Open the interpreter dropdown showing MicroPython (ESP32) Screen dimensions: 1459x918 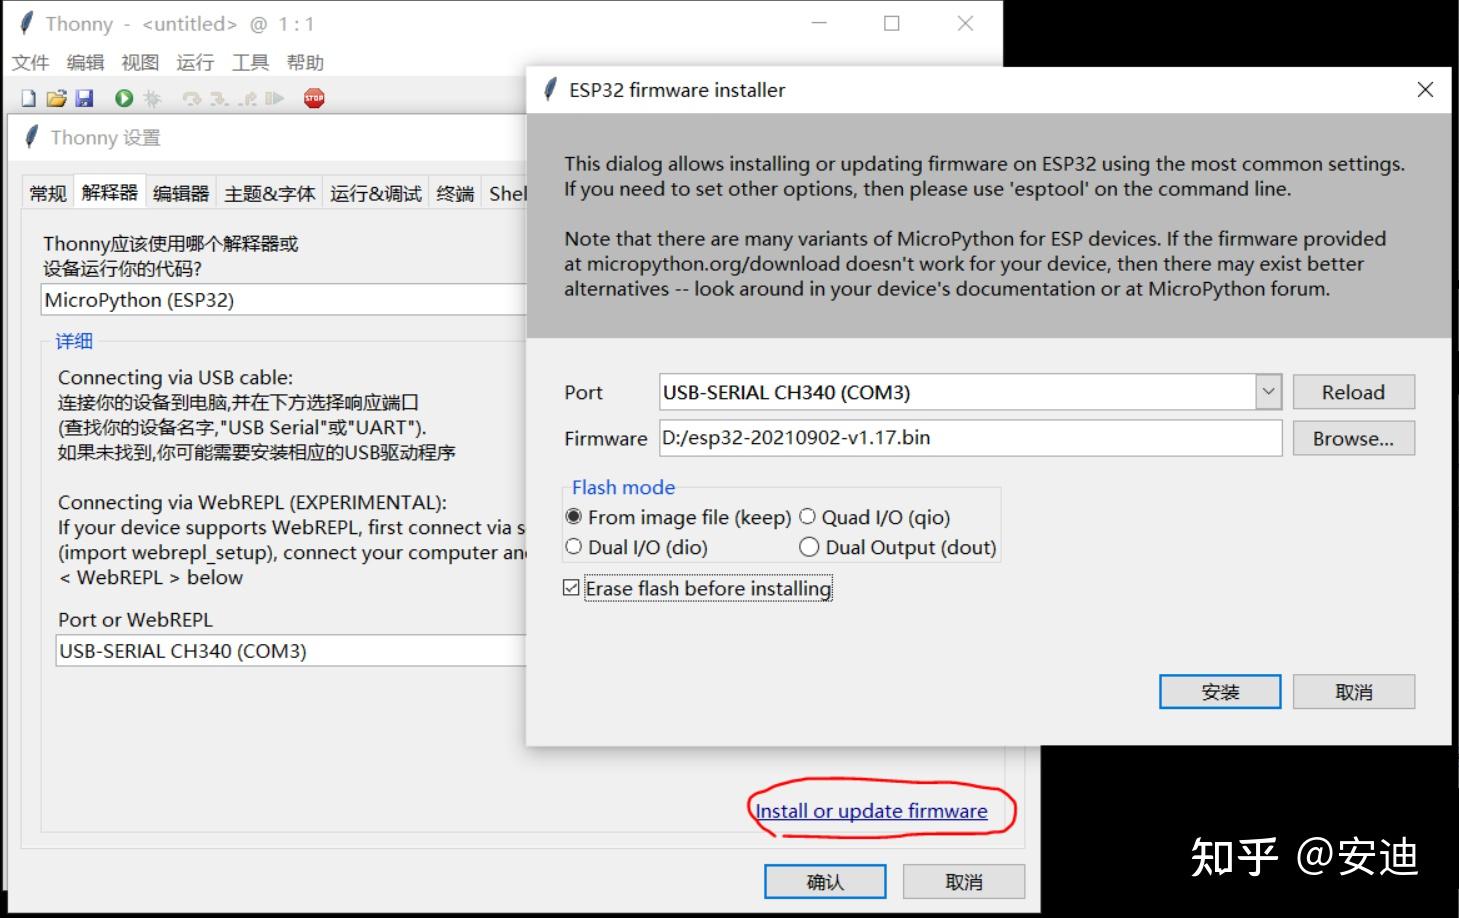pyautogui.click(x=285, y=300)
